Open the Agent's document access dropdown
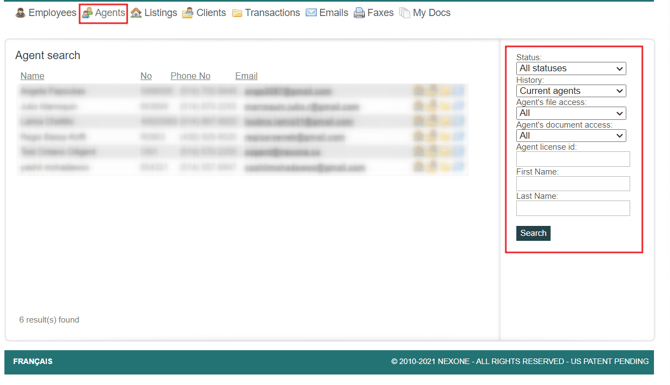670x385 pixels. coord(571,136)
